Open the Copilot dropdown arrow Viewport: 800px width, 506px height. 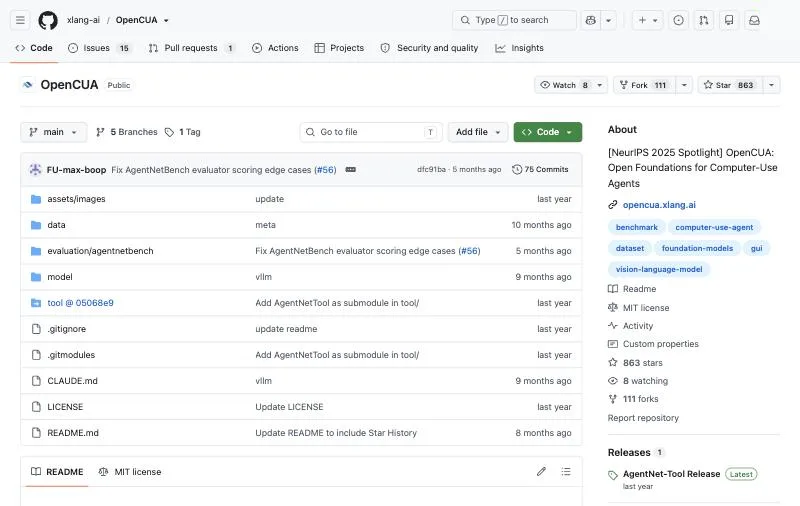[x=609, y=20]
